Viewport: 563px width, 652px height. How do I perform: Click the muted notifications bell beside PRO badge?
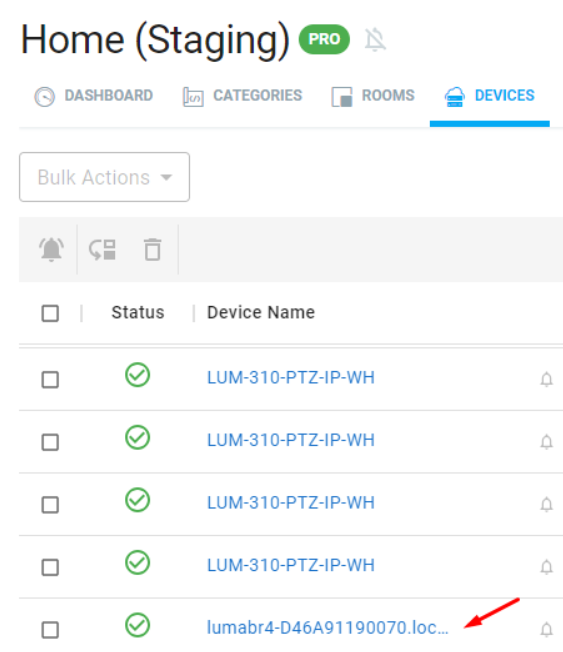click(x=375, y=40)
